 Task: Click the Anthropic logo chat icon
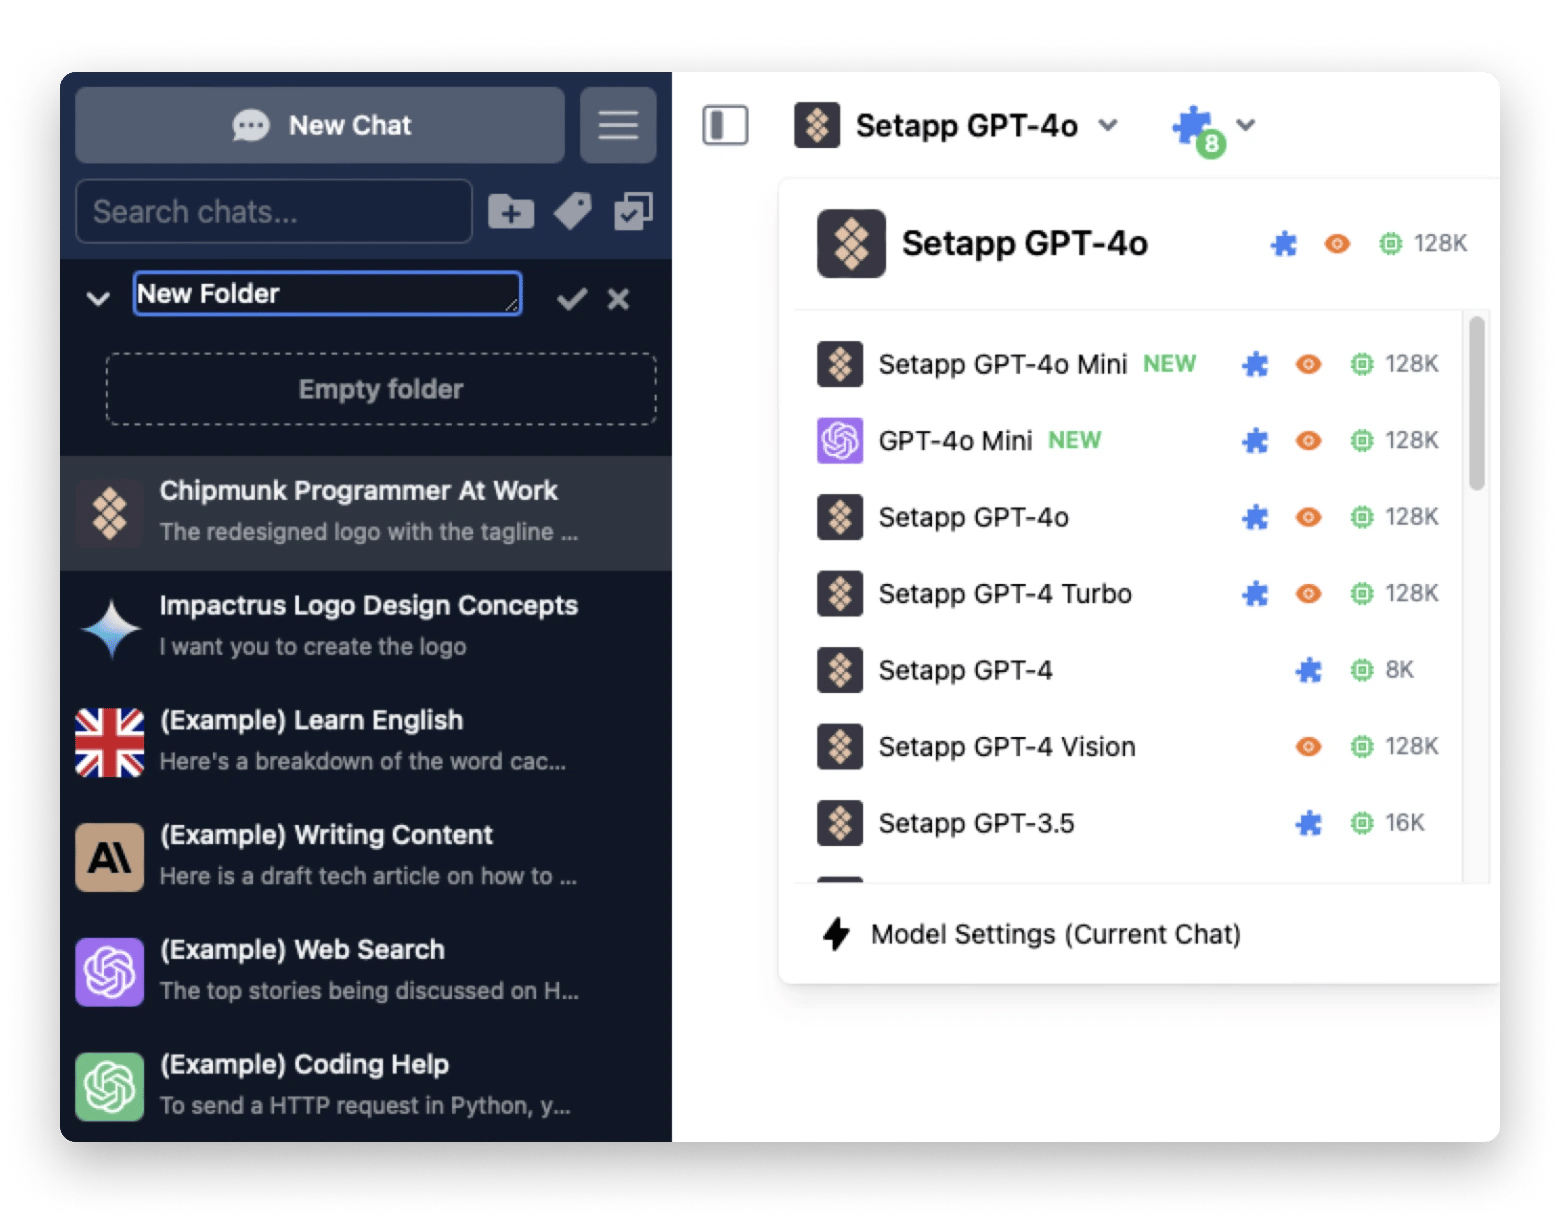click(x=110, y=857)
